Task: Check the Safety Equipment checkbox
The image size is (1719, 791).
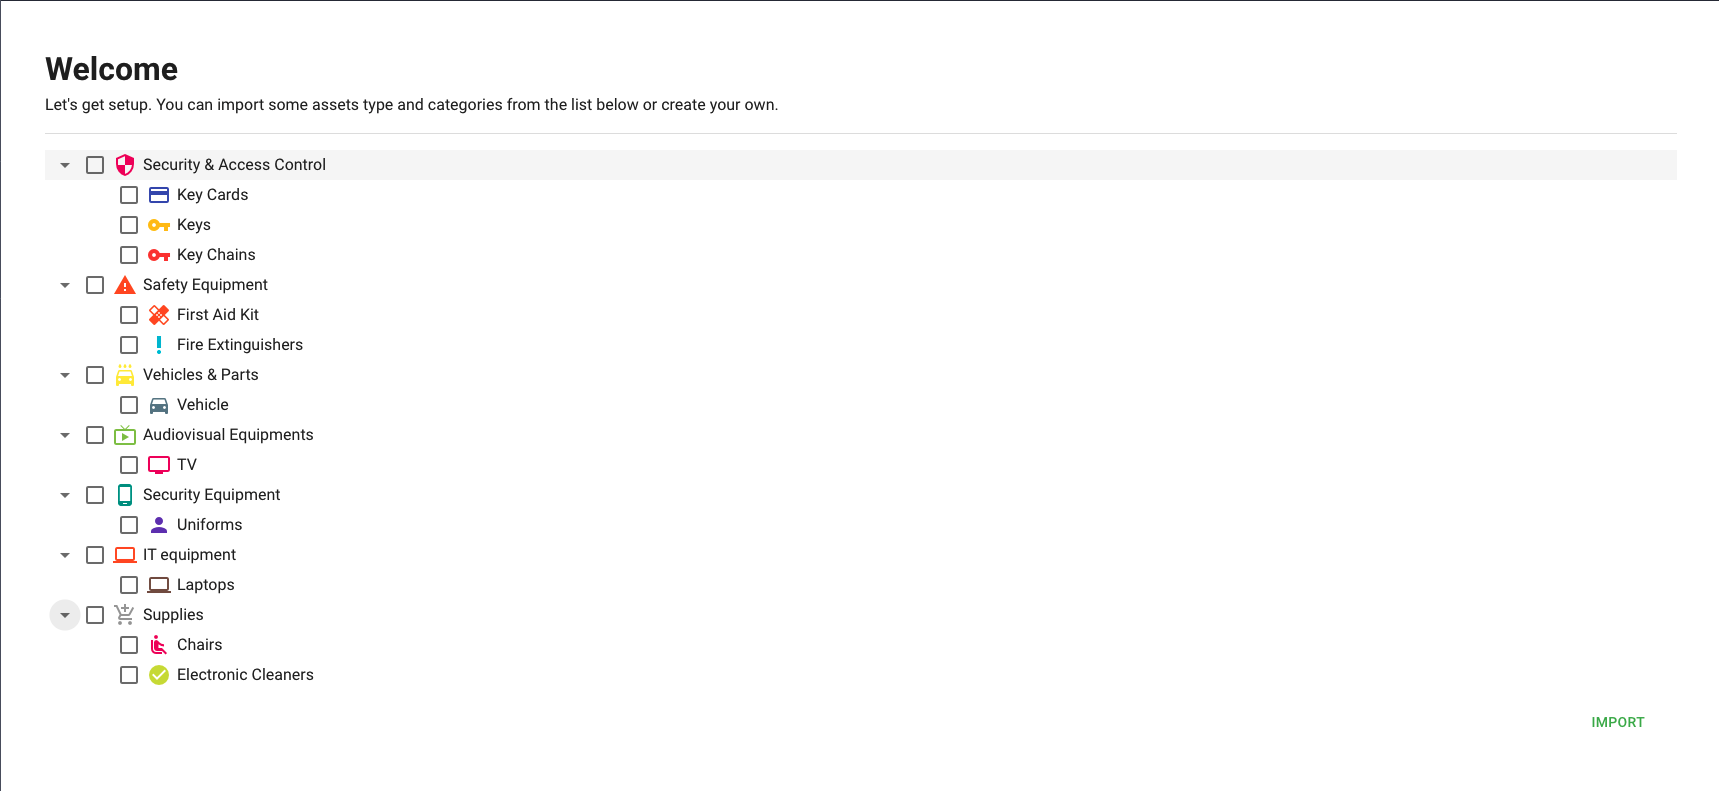Action: tap(95, 285)
